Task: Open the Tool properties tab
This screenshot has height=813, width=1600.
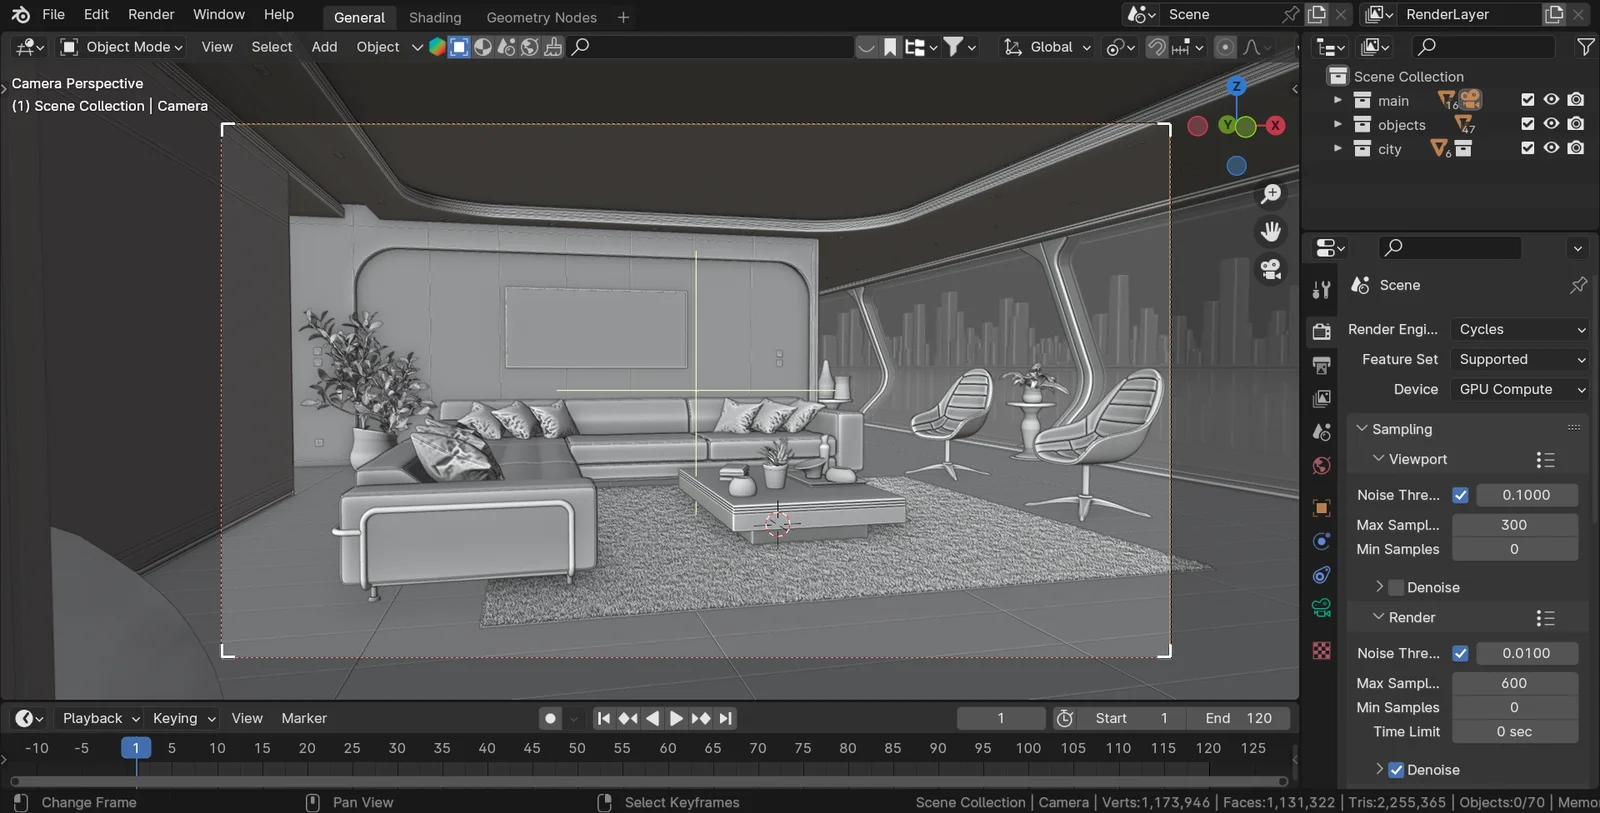Action: pos(1321,290)
